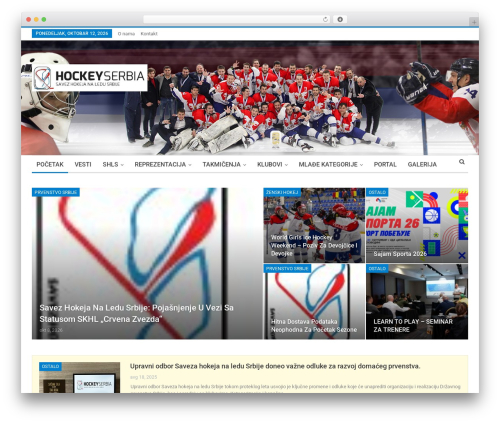Open the O nama link
Image resolution: width=500 pixels, height=423 pixels.
(126, 34)
